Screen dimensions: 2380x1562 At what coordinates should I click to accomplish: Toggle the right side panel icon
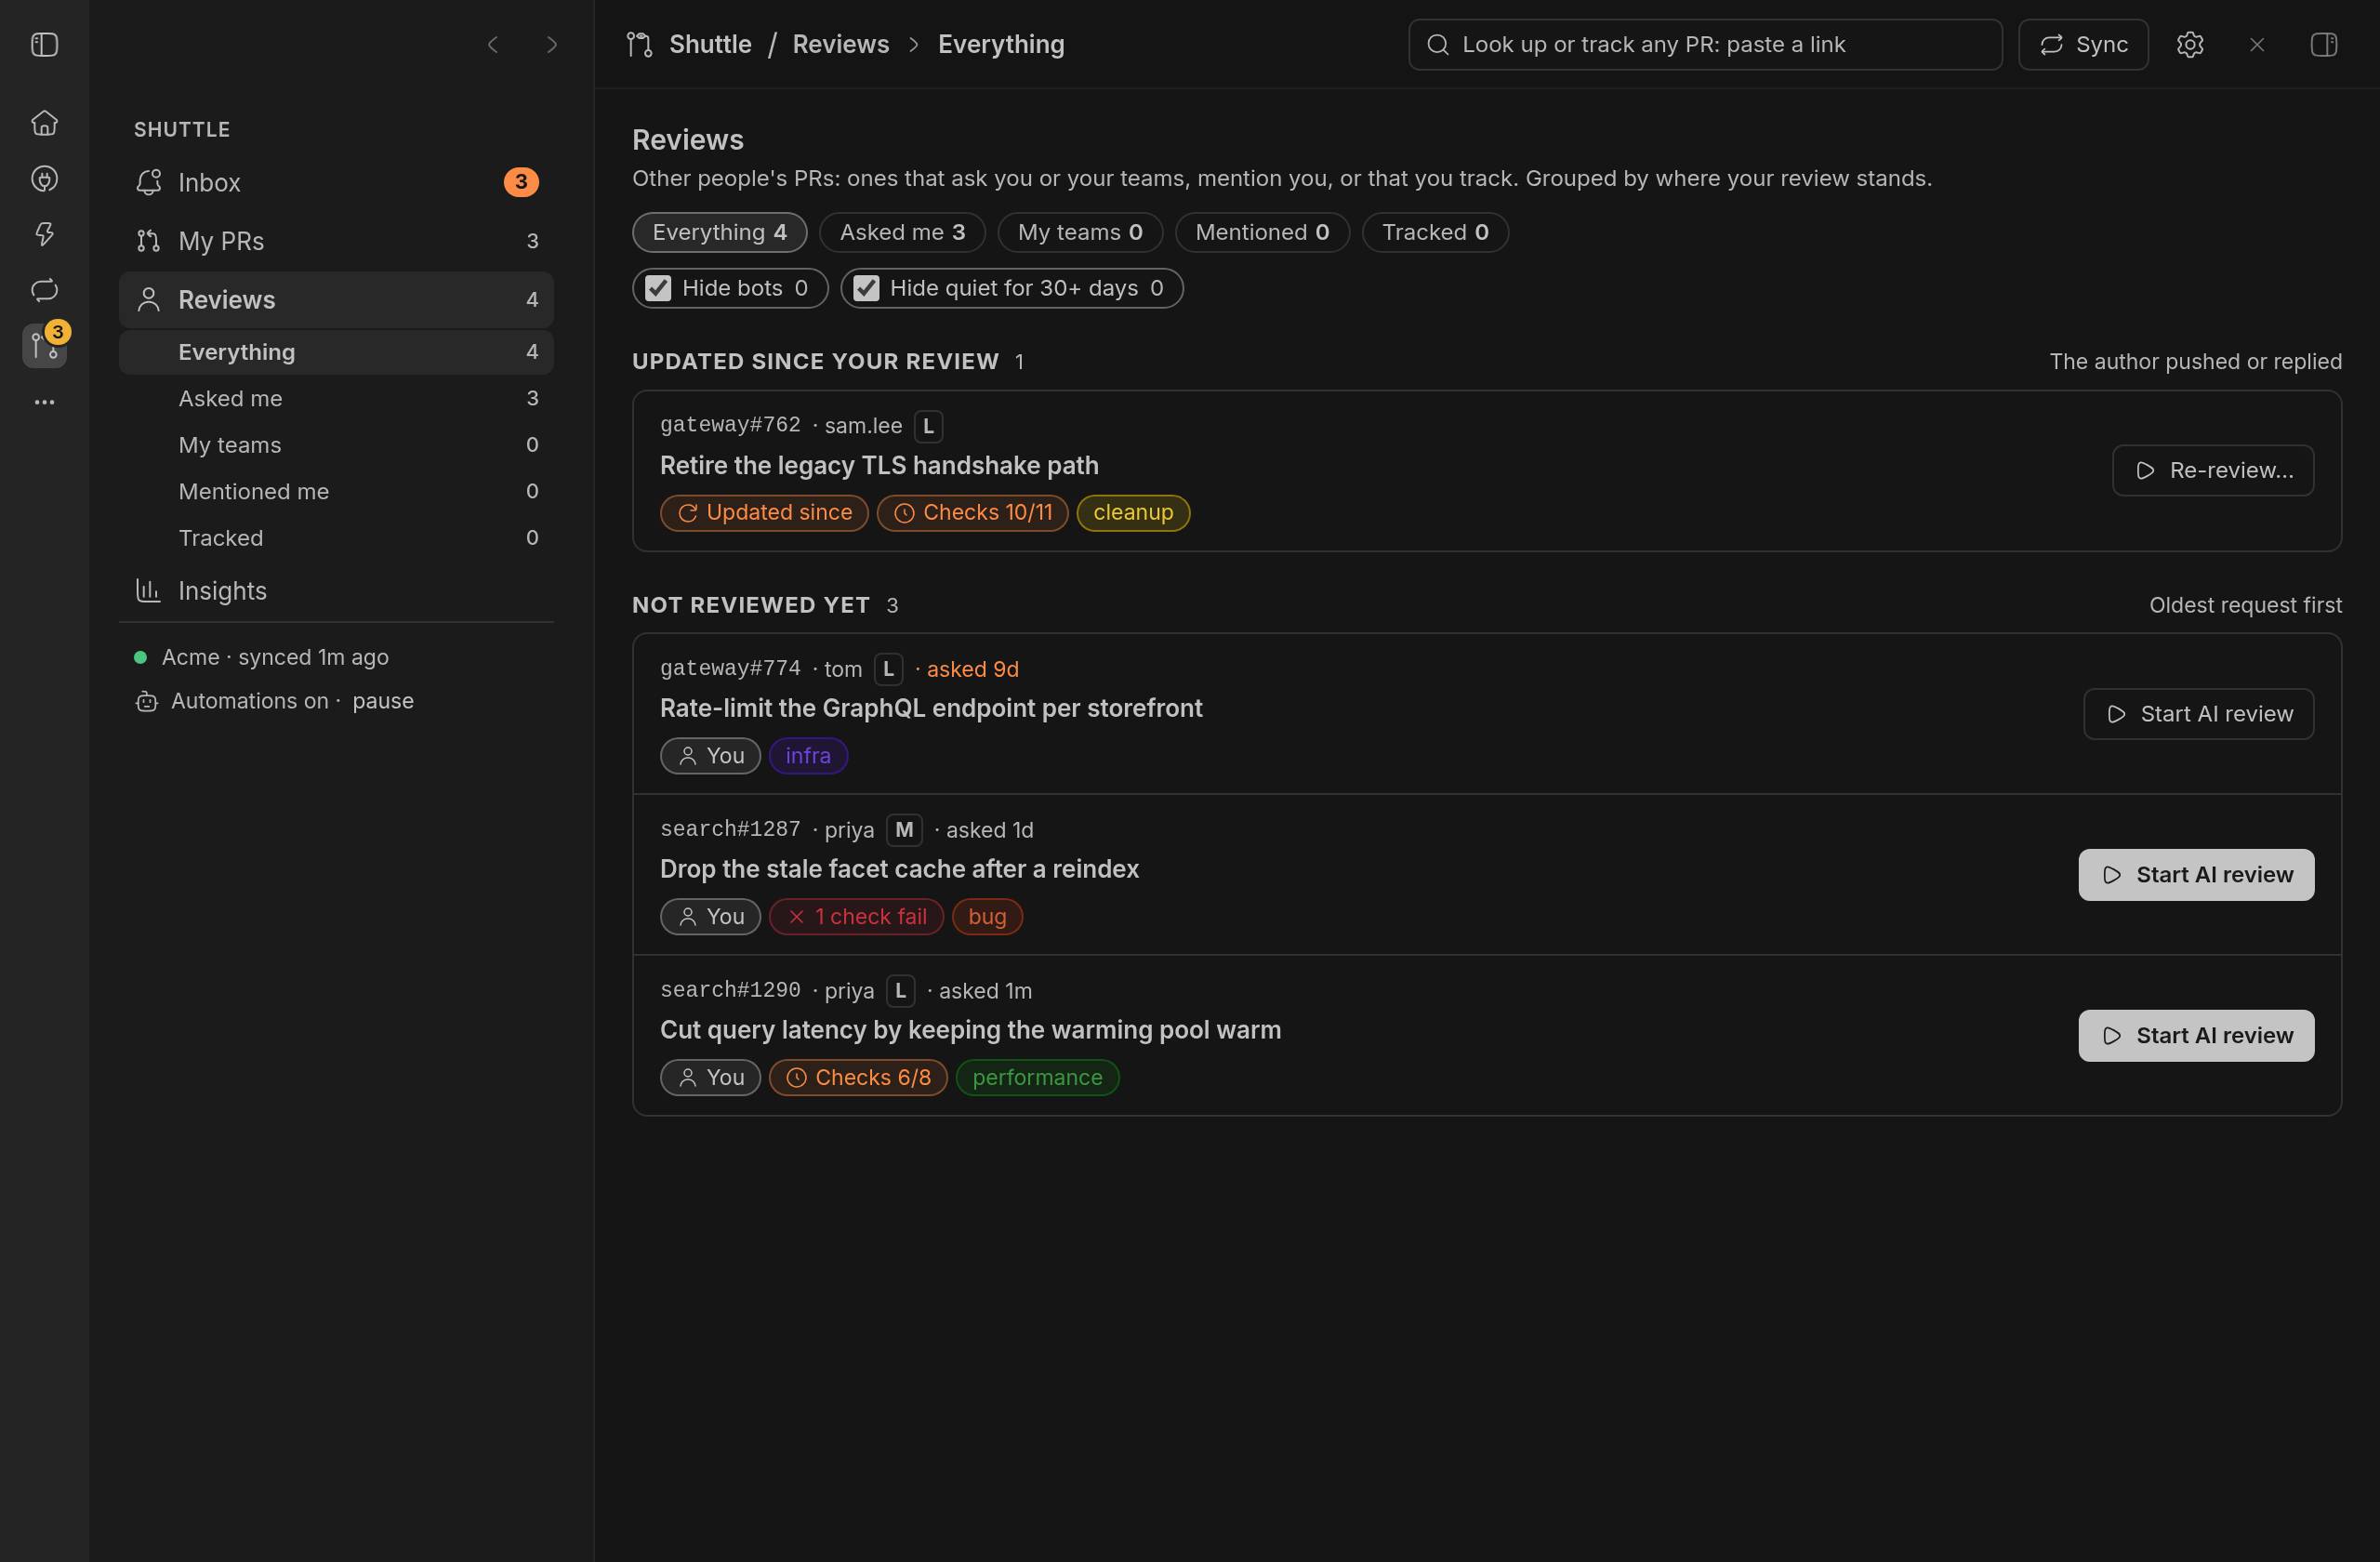[x=2324, y=44]
